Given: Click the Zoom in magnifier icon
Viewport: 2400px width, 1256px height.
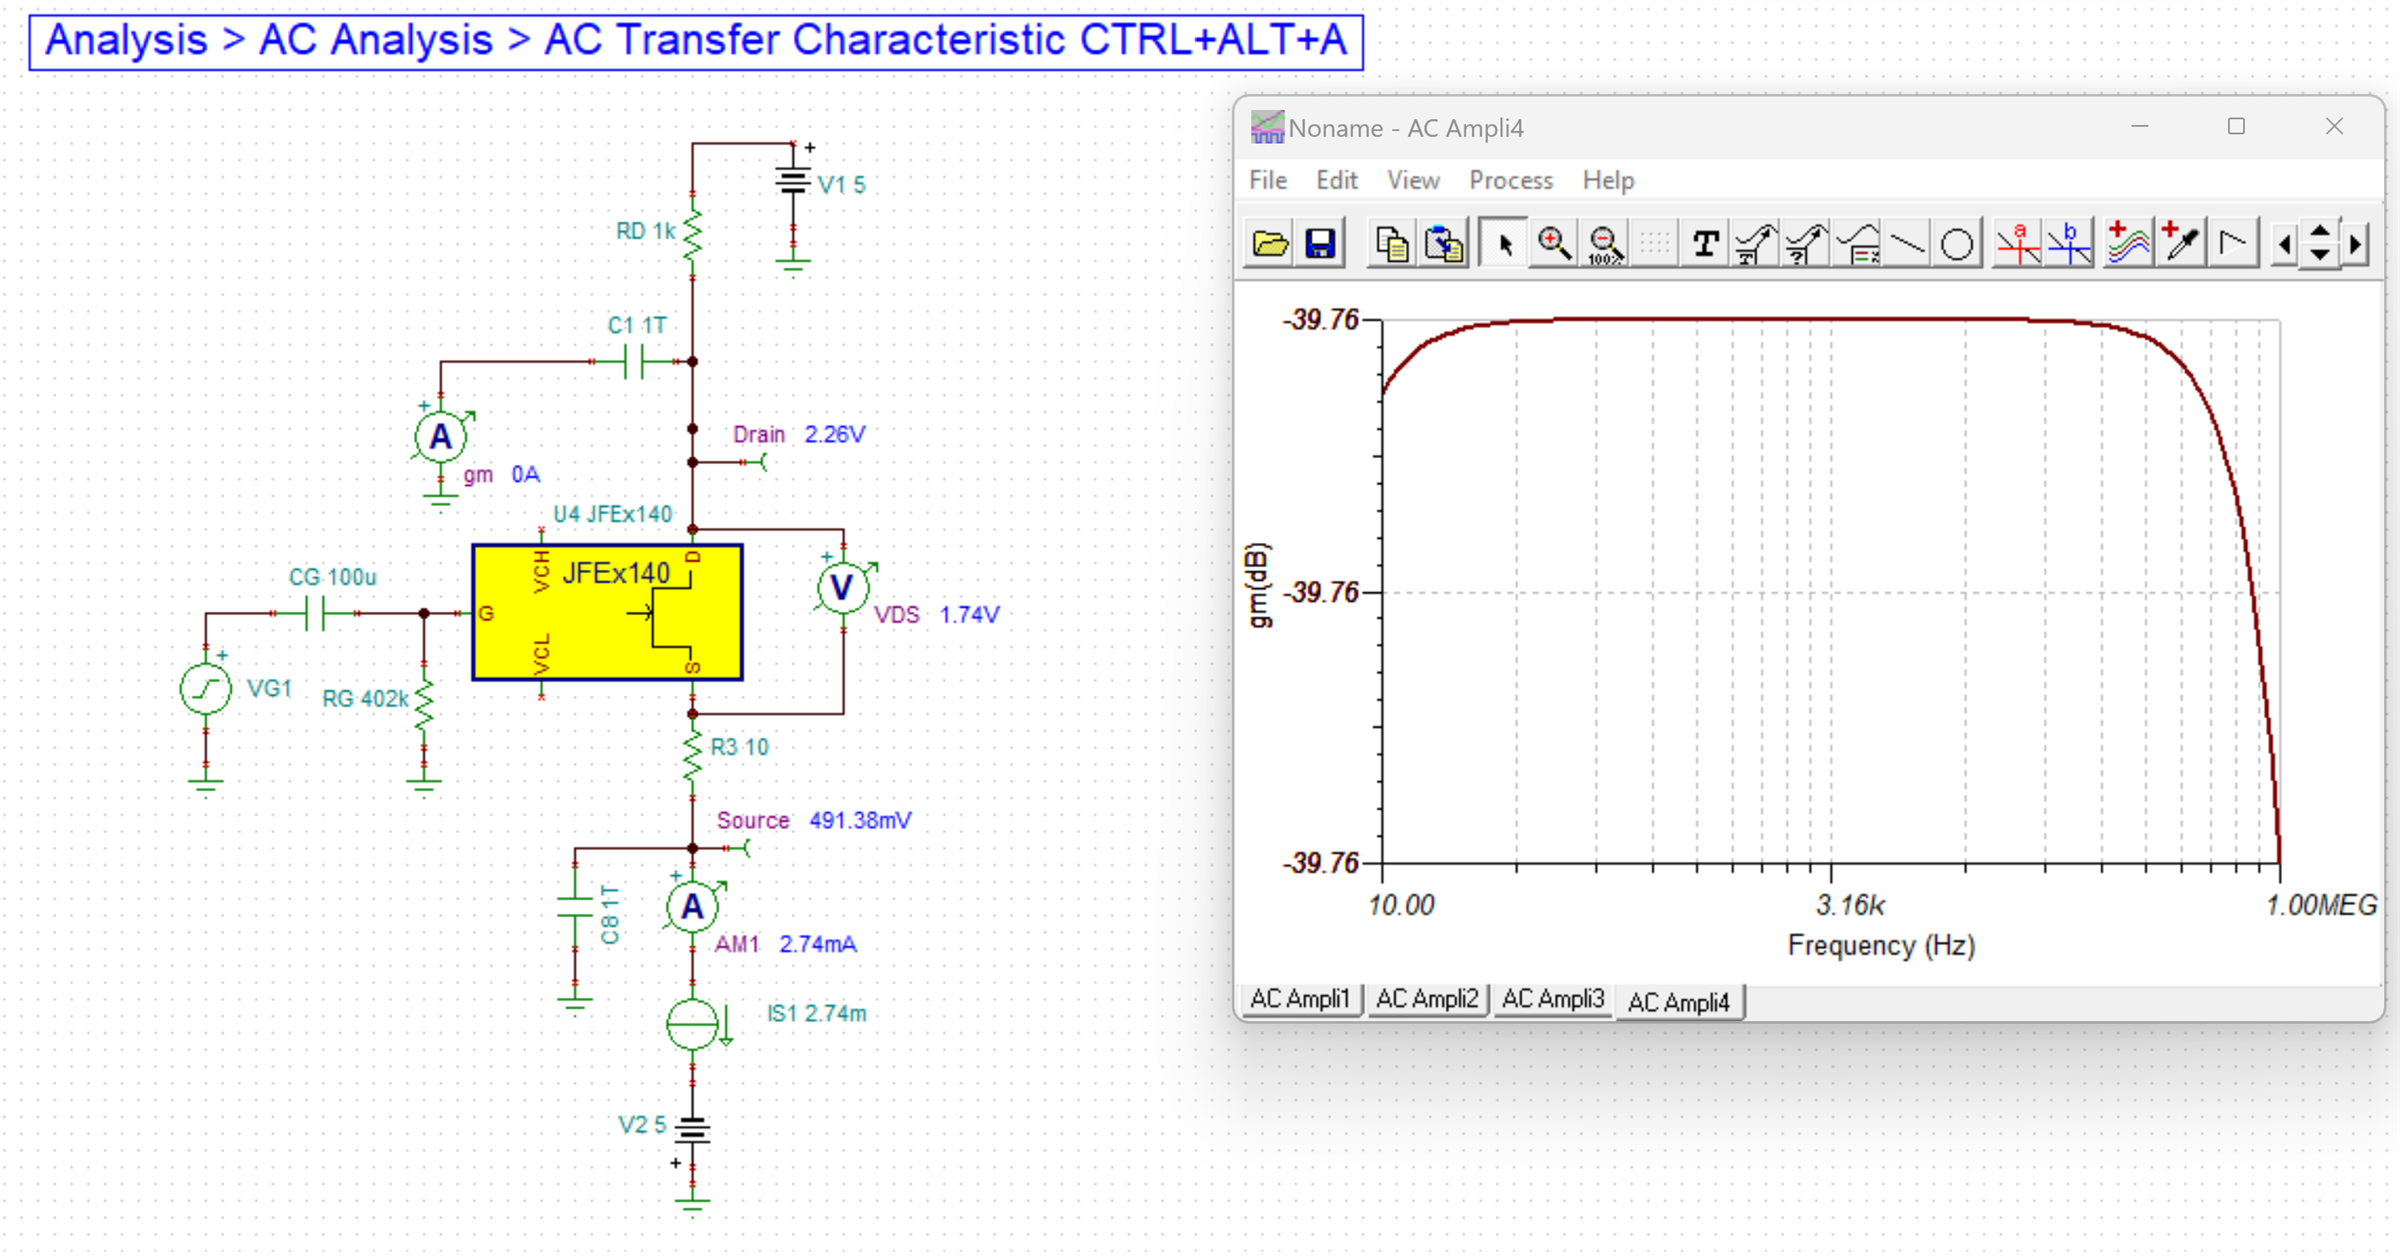Looking at the screenshot, I should click(1554, 243).
